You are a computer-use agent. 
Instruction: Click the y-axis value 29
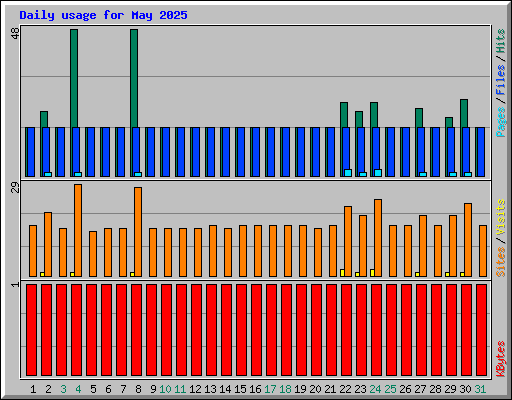click(x=15, y=187)
